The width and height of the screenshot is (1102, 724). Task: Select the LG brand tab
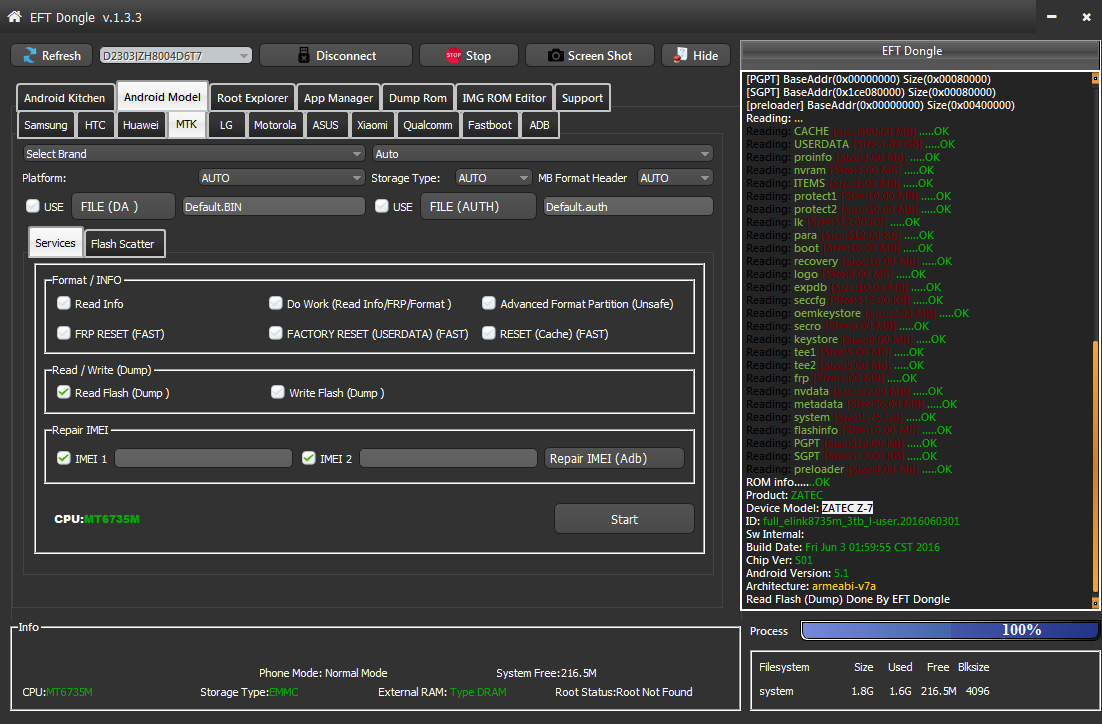[226, 124]
